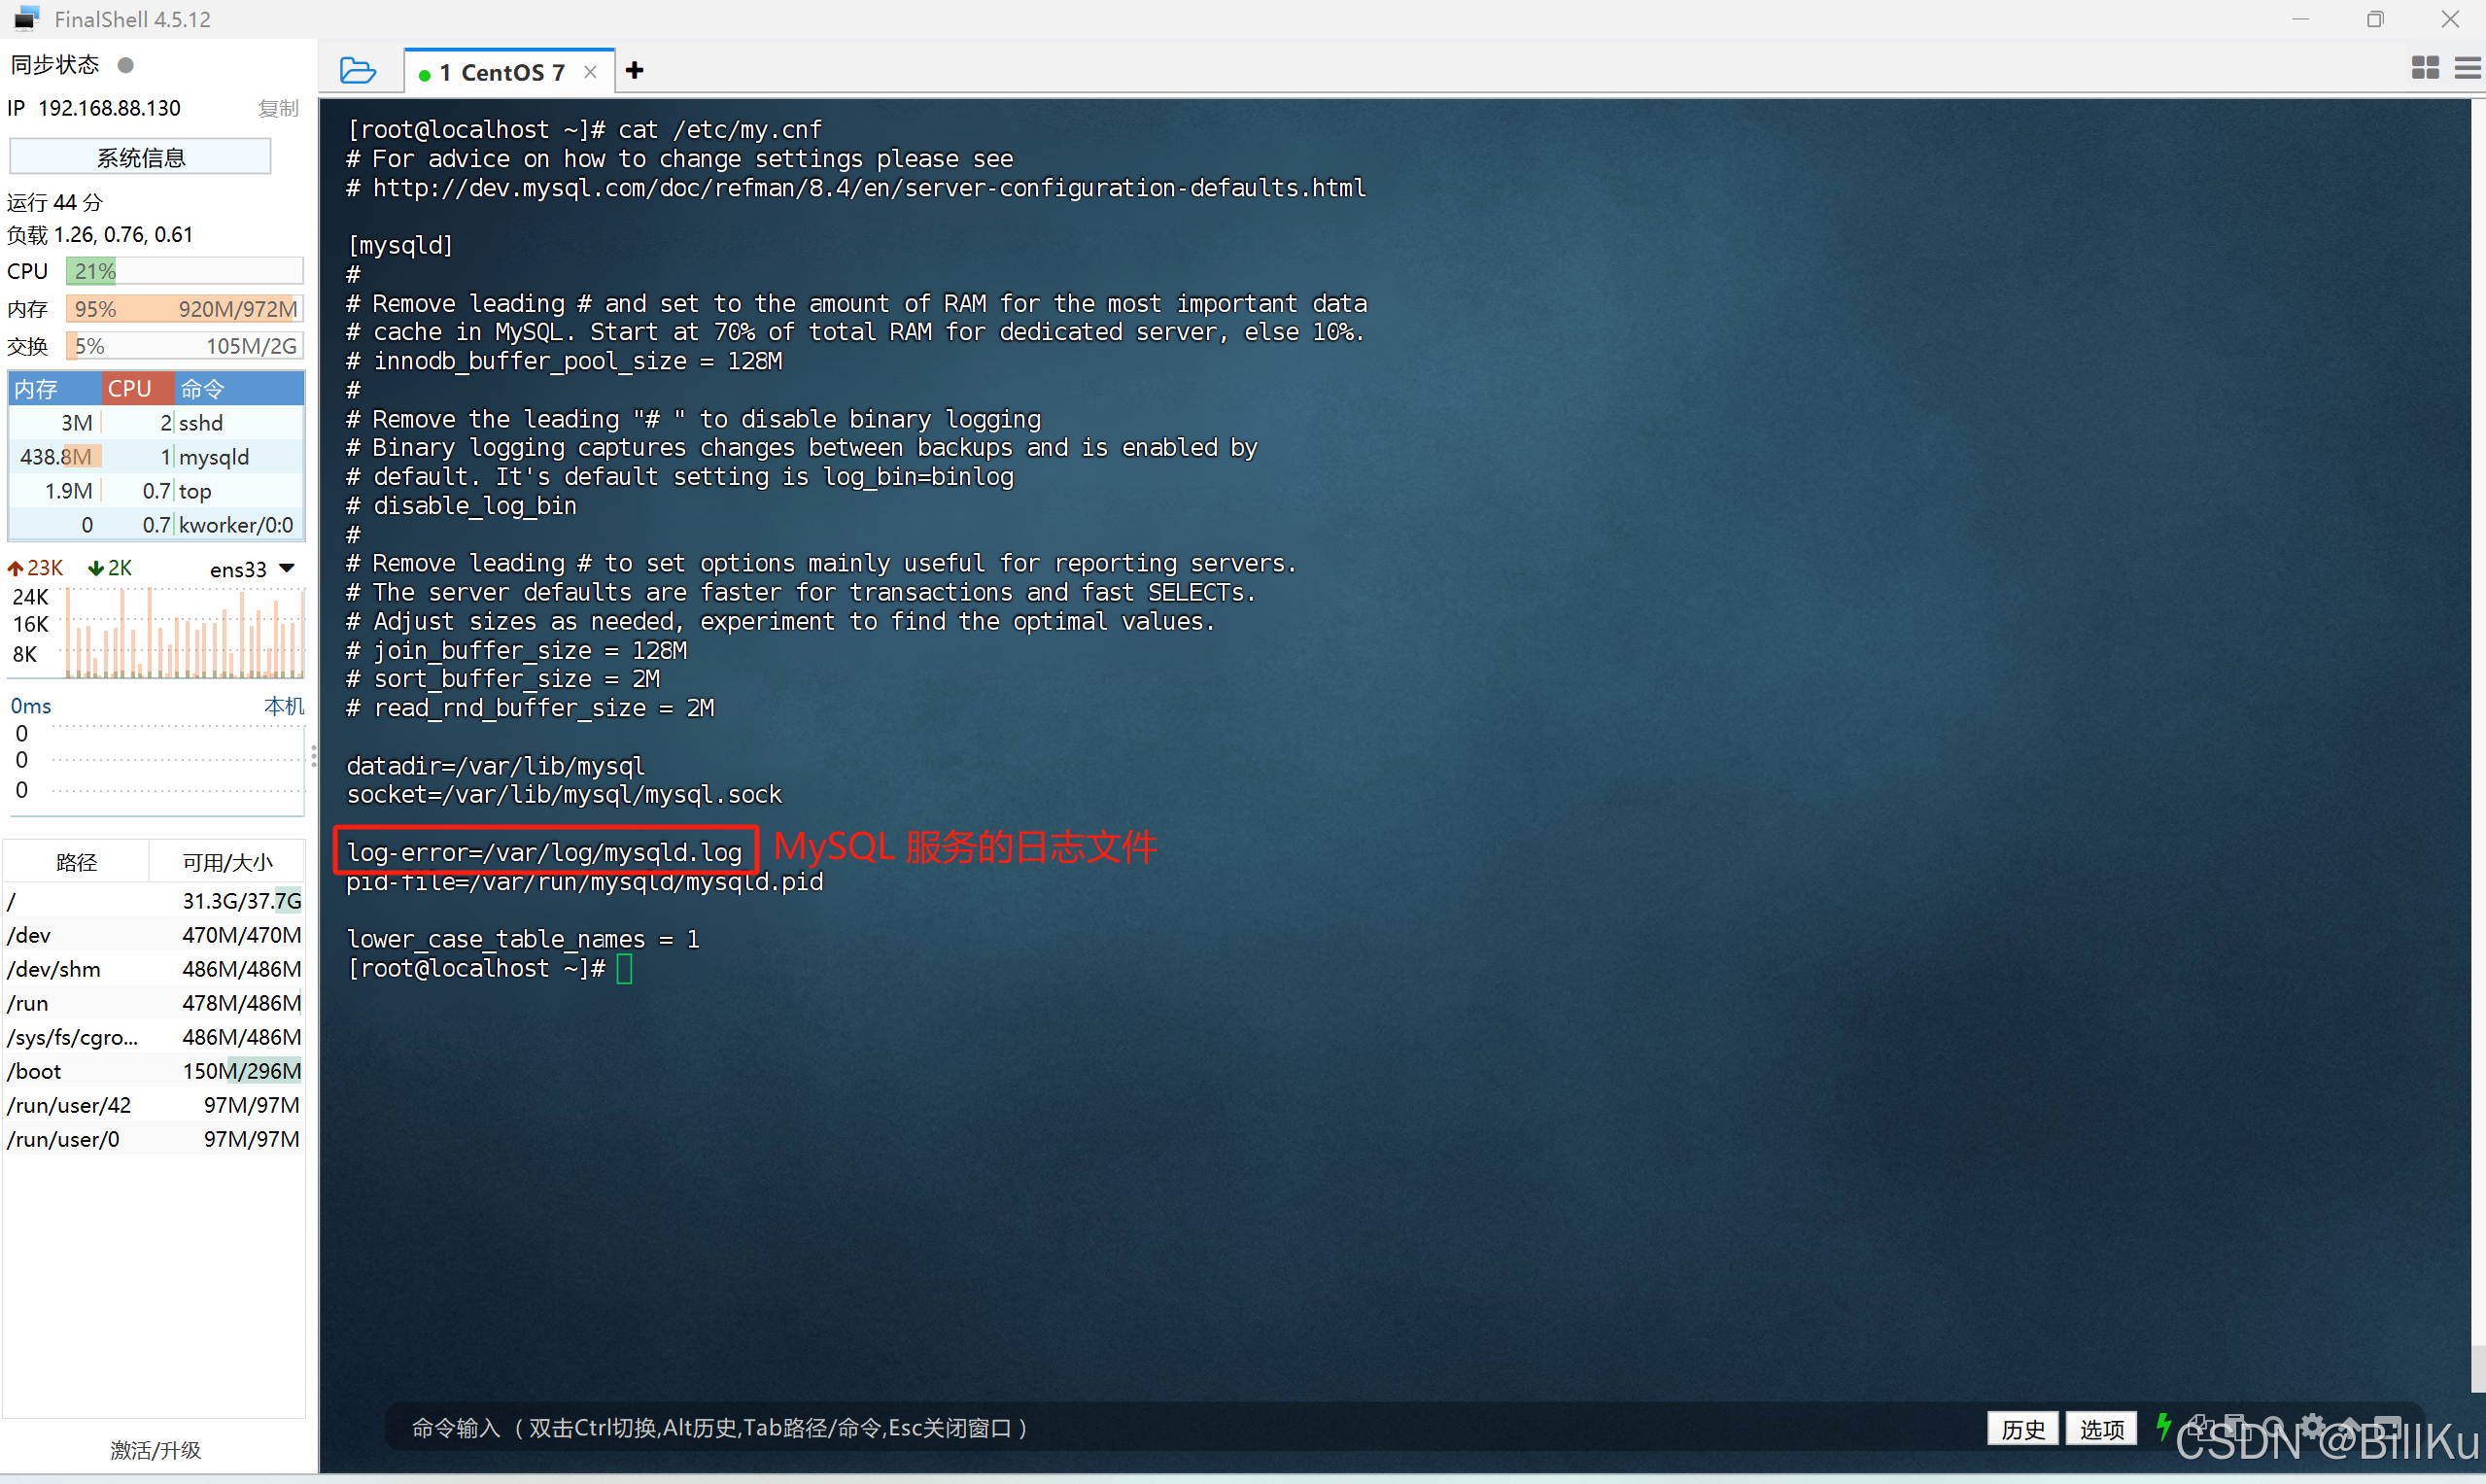Open 系统信息 system info

[140, 157]
